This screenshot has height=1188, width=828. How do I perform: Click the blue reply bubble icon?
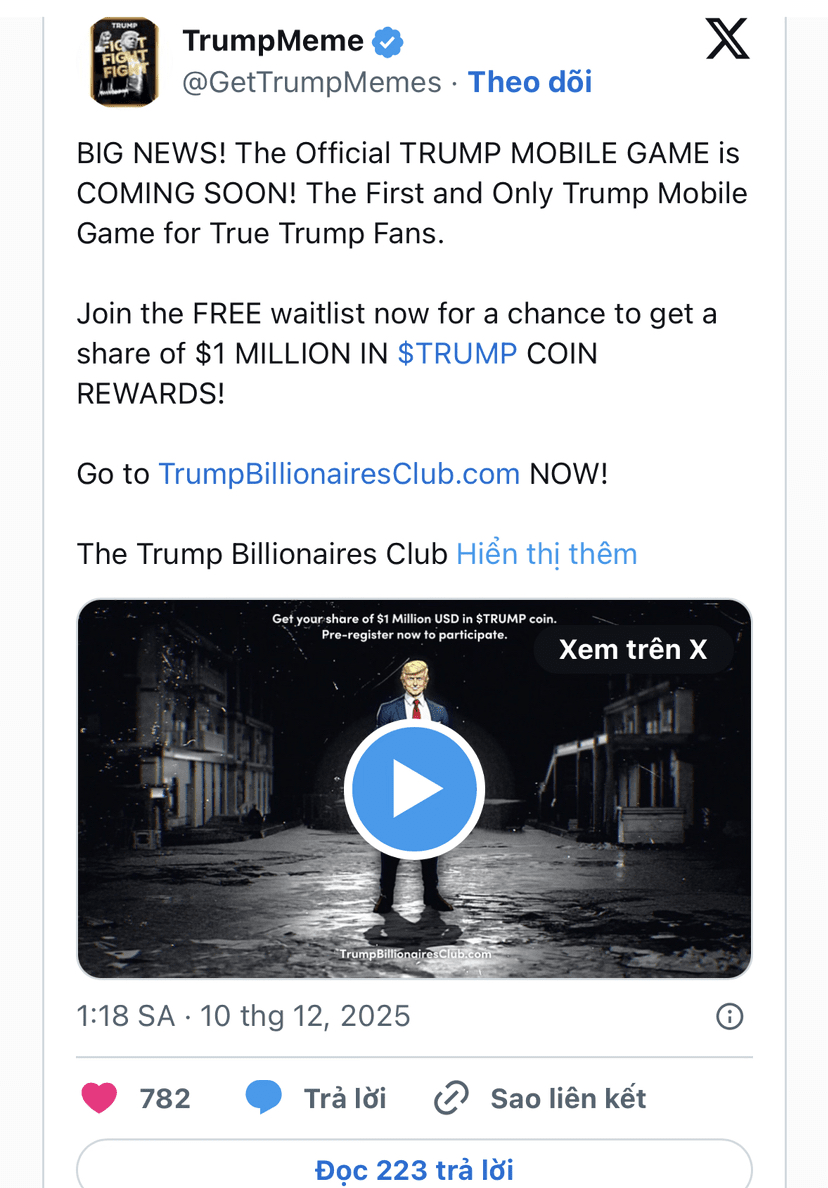tap(264, 1097)
